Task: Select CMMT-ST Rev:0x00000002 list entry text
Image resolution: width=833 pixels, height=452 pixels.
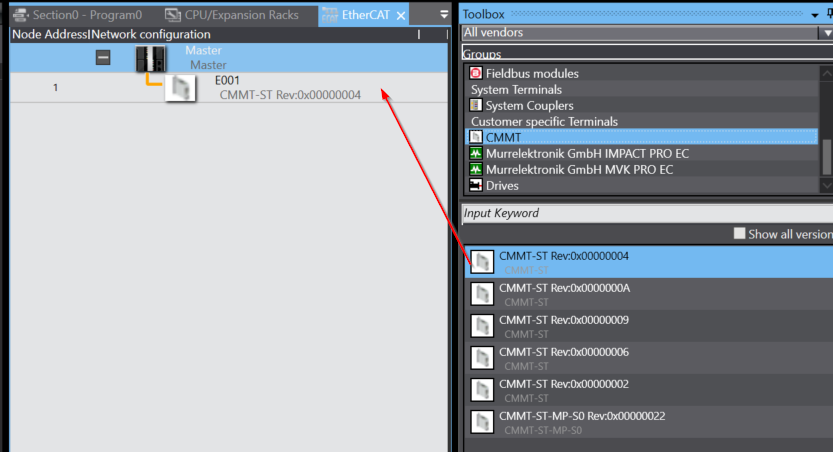Action: [x=564, y=383]
